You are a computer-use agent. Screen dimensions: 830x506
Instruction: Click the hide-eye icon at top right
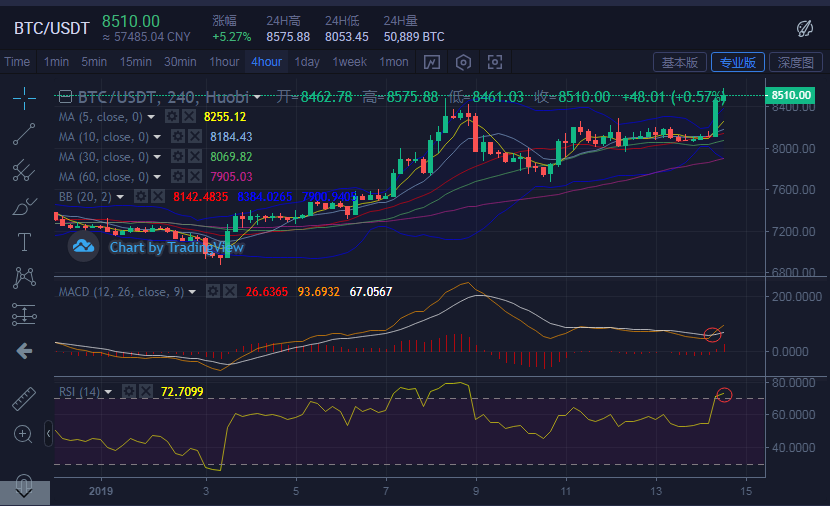pyautogui.click(x=805, y=29)
